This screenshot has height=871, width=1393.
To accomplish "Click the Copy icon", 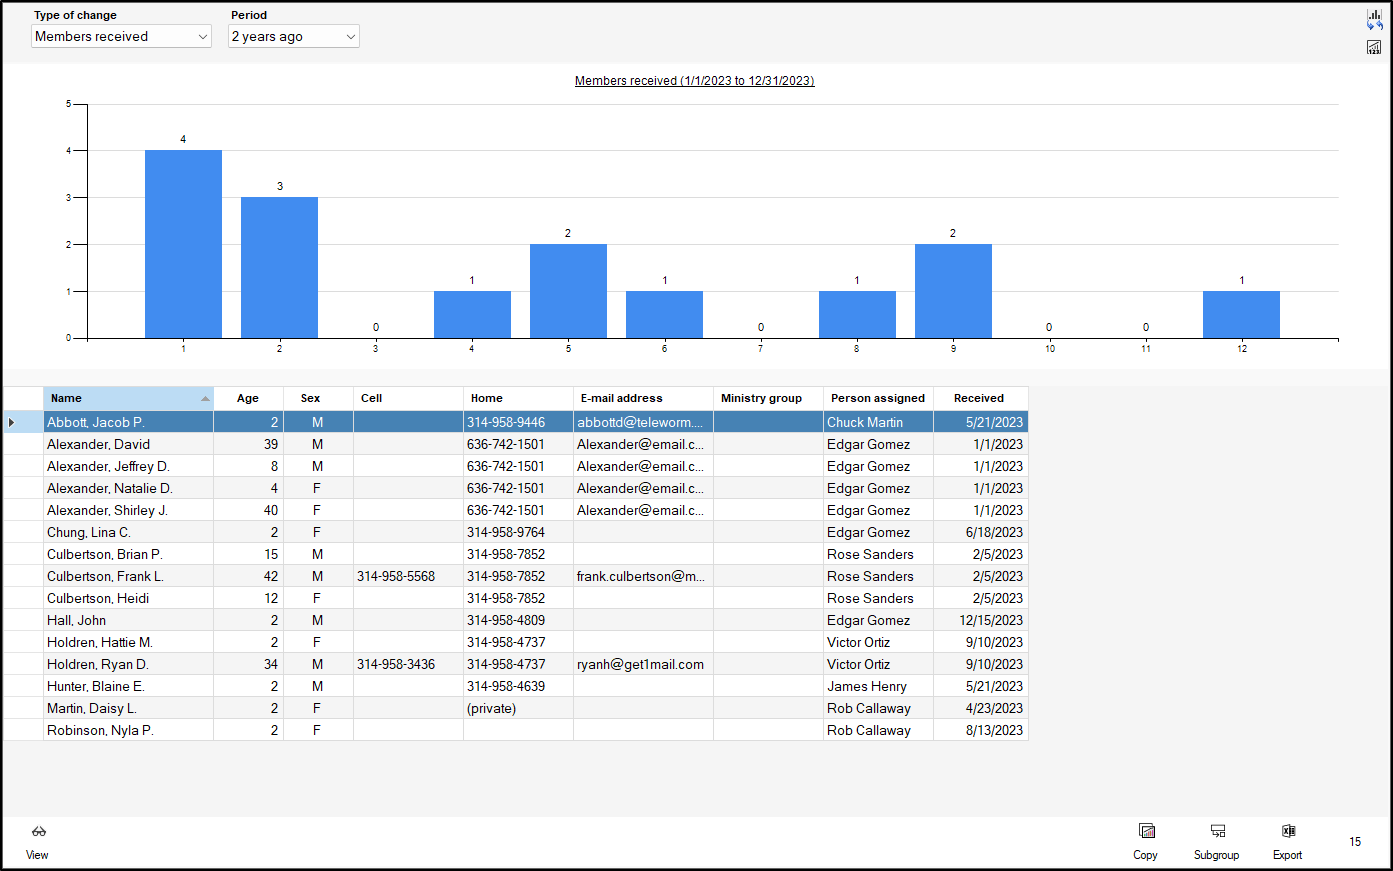I will pyautogui.click(x=1146, y=832).
